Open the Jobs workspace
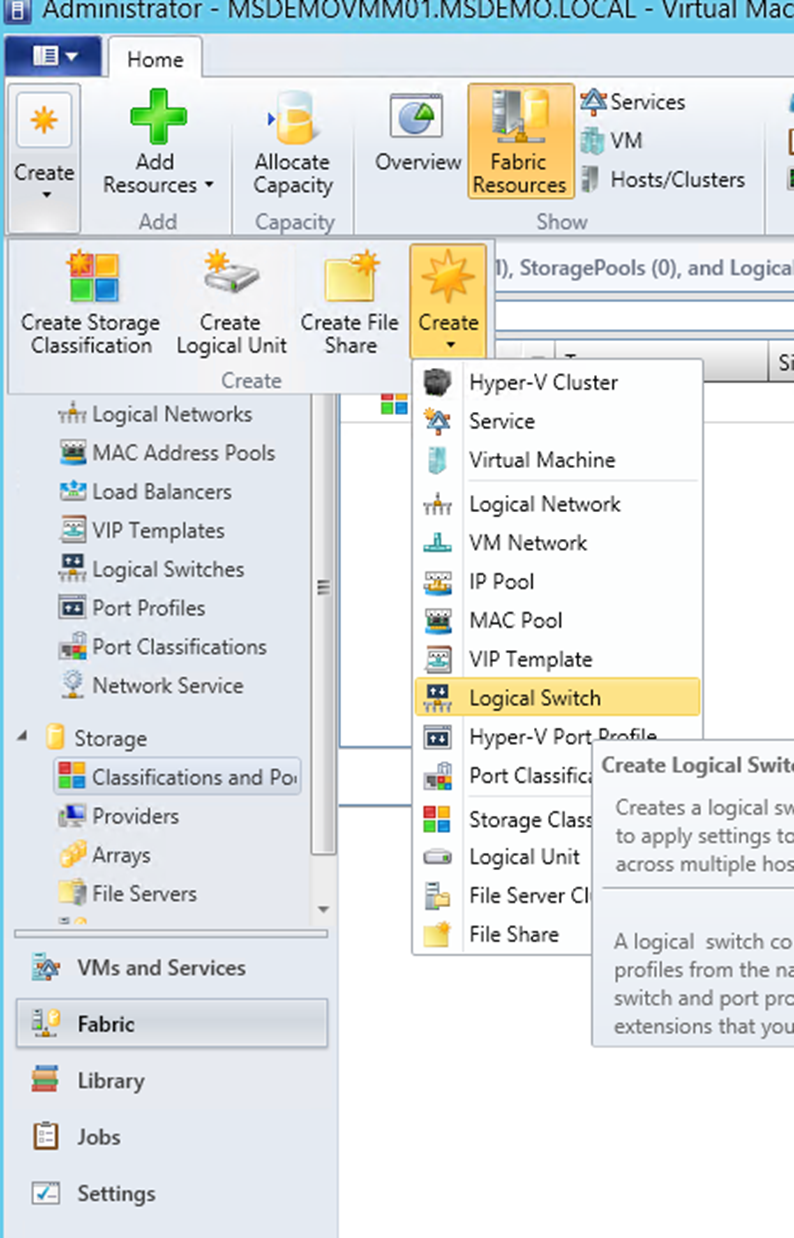794x1238 pixels. coord(171,1137)
